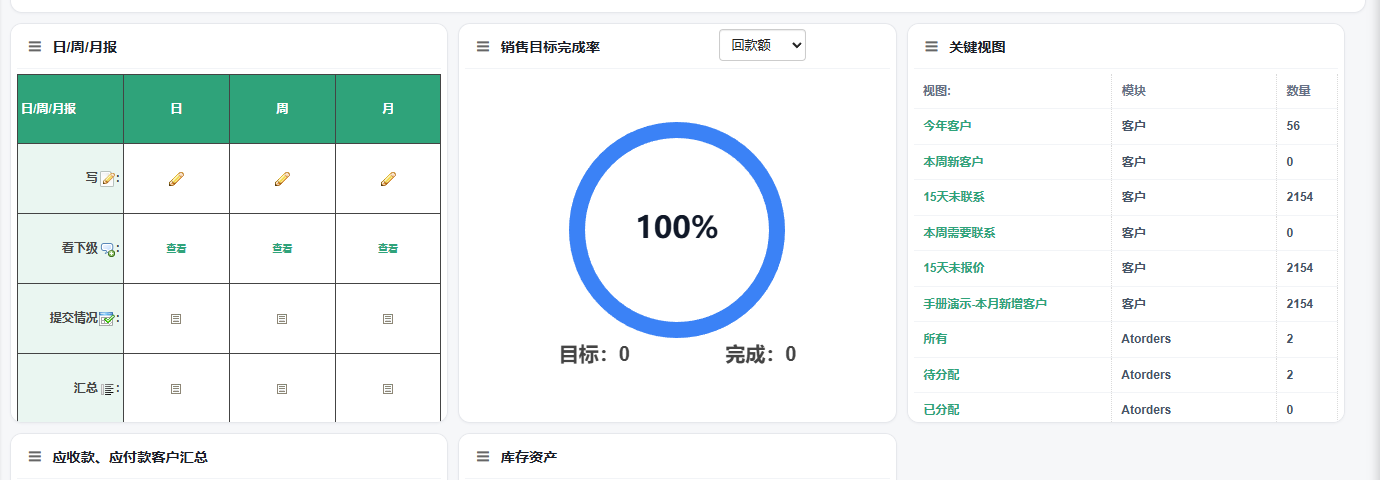Open monthly summary icon in 汇总 row
The height and width of the screenshot is (480, 1380).
tap(388, 389)
